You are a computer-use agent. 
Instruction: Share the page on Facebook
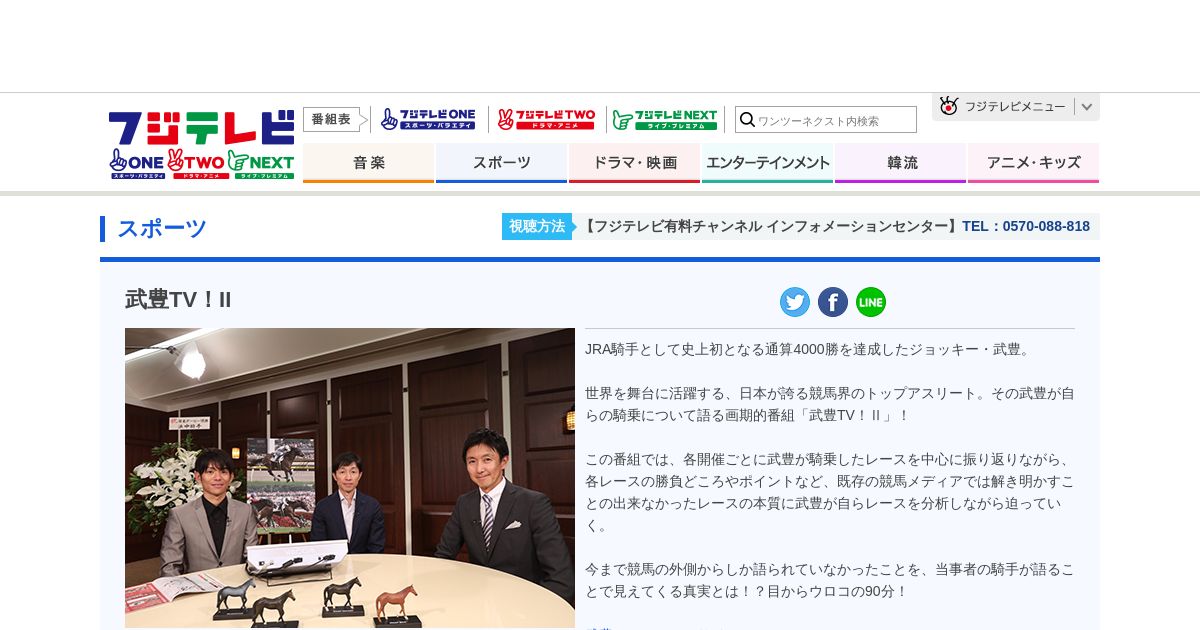pyautogui.click(x=833, y=302)
